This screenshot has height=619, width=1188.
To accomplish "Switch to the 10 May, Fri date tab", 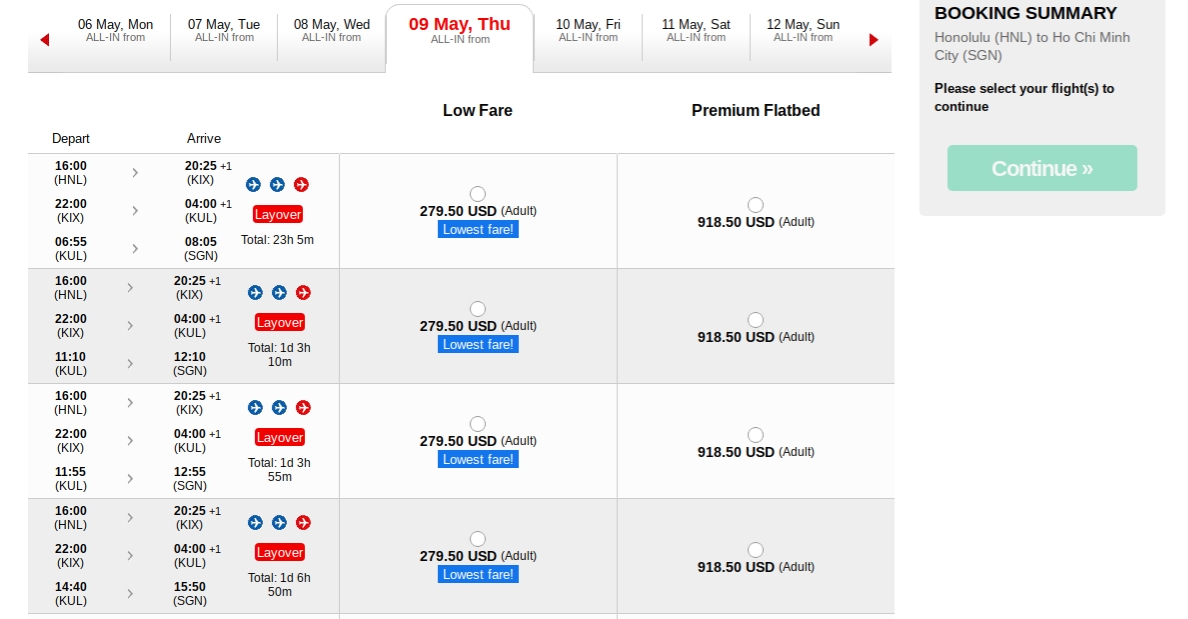I will pyautogui.click(x=588, y=31).
